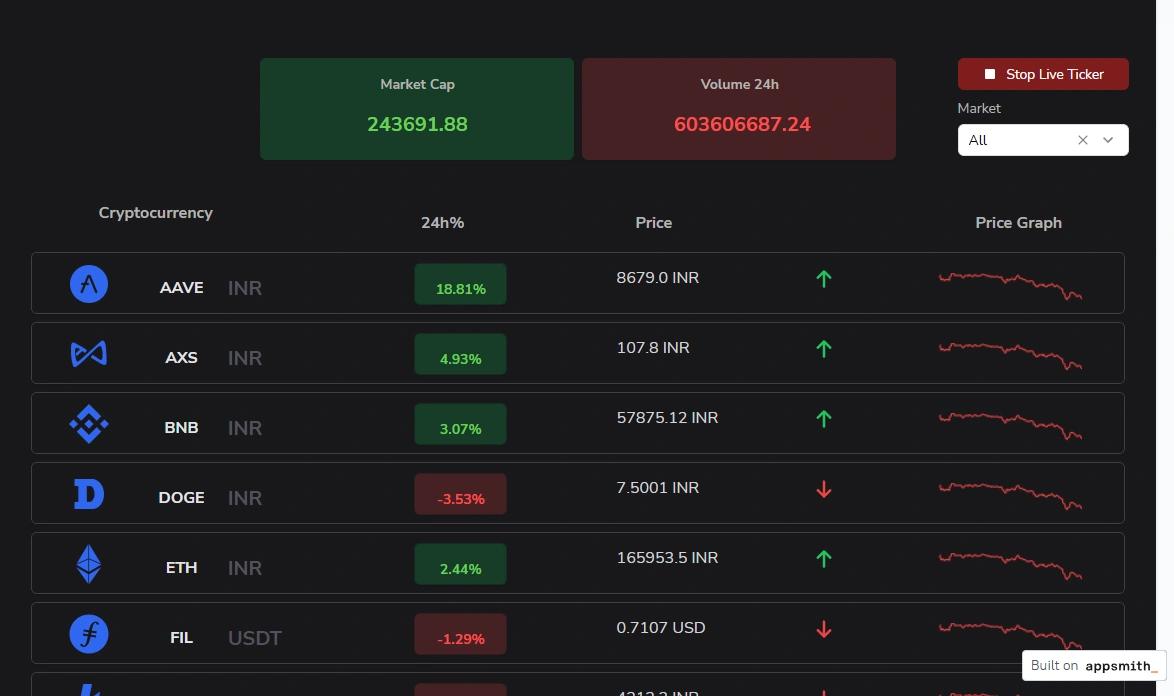Screen dimensions: 1174x696
Task: Click the 7.5001 INR price
Action: [x=657, y=488]
